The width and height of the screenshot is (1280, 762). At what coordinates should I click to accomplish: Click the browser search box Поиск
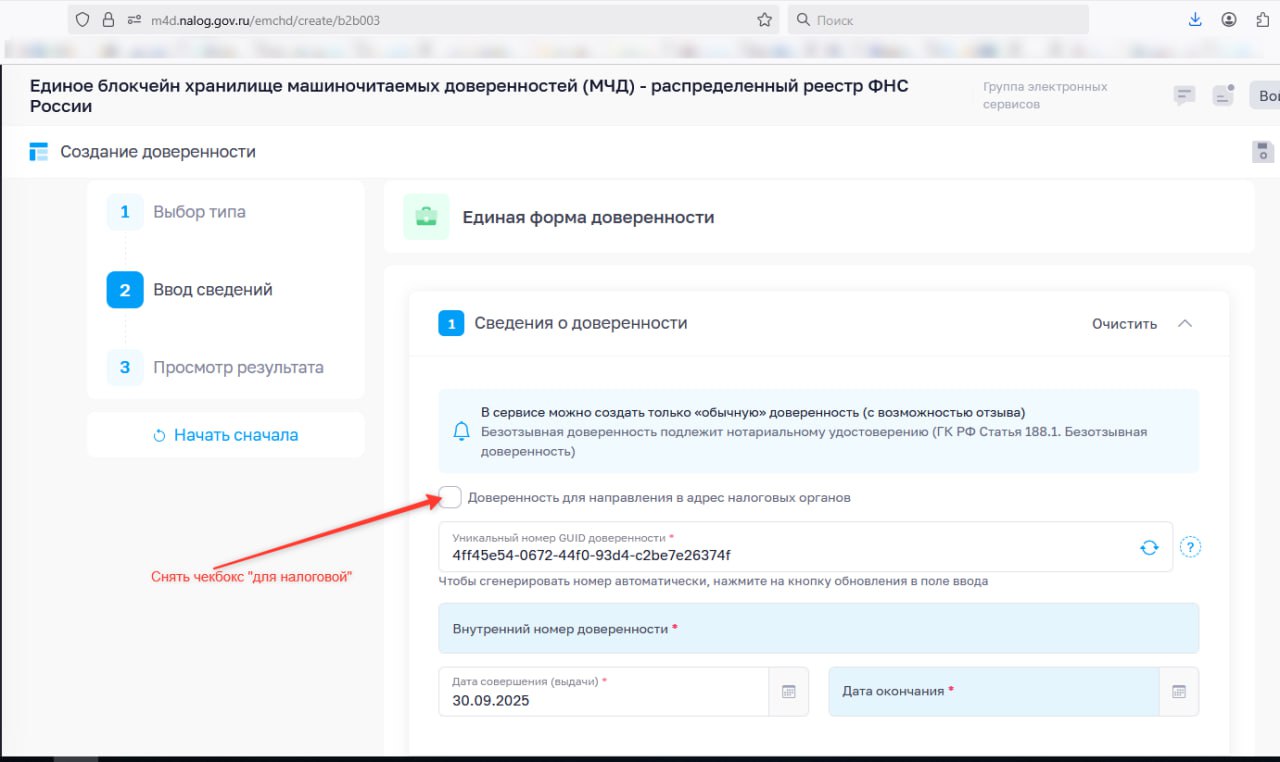(x=940, y=20)
